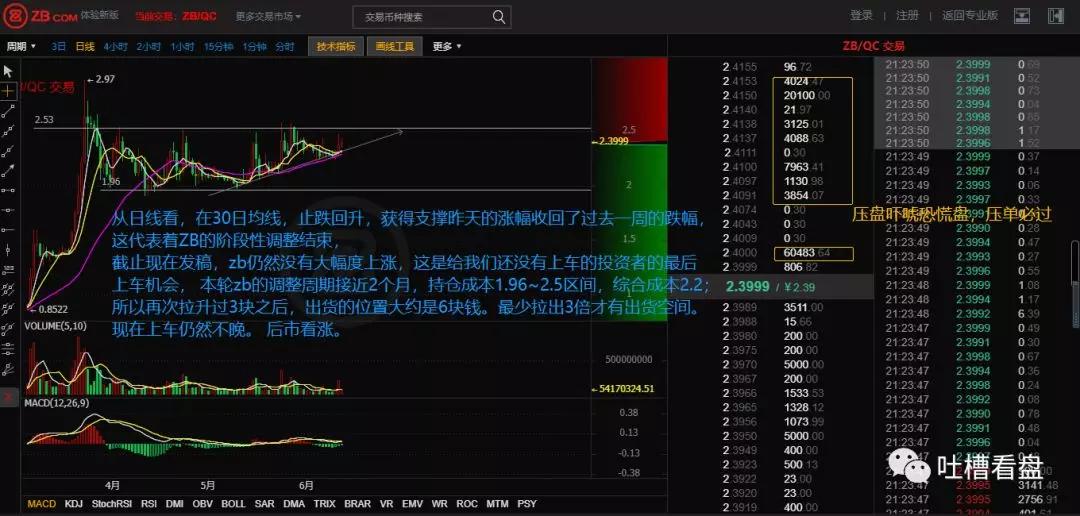This screenshot has width=1080, height=516.
Task: Click the magnifier search icon
Action: 499,17
